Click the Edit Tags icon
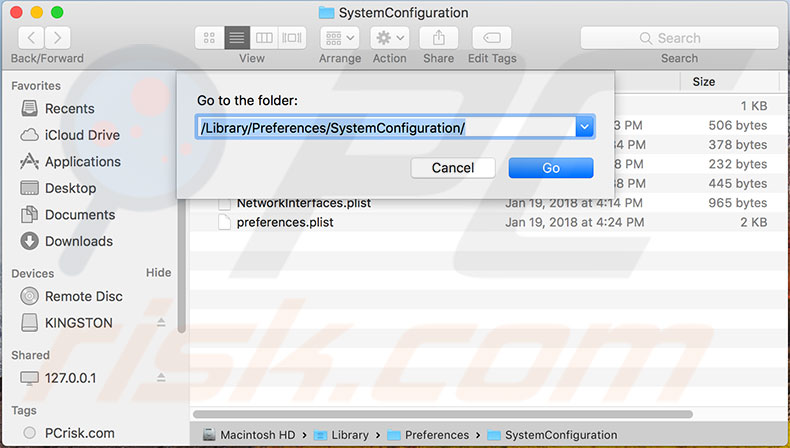 point(492,38)
